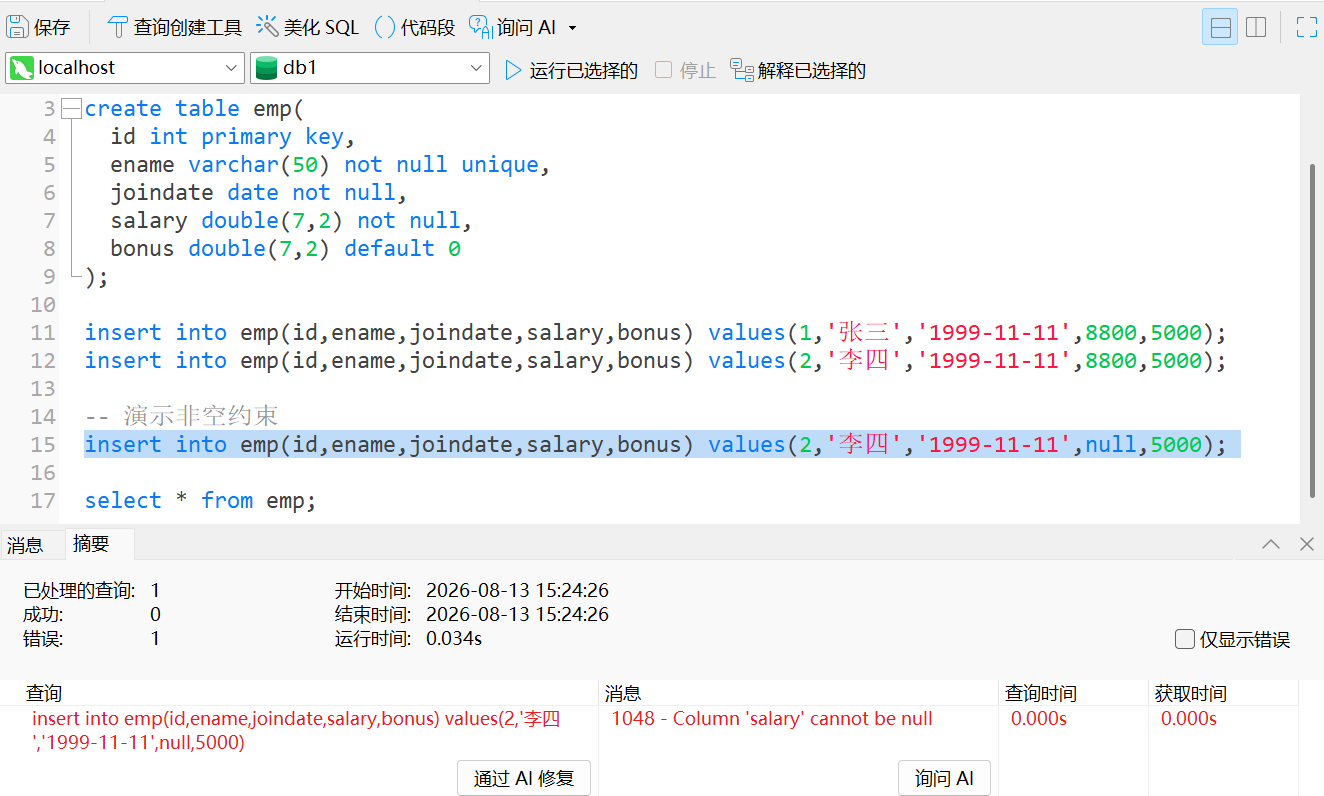Switch to the vertical split layout icon

1256,27
